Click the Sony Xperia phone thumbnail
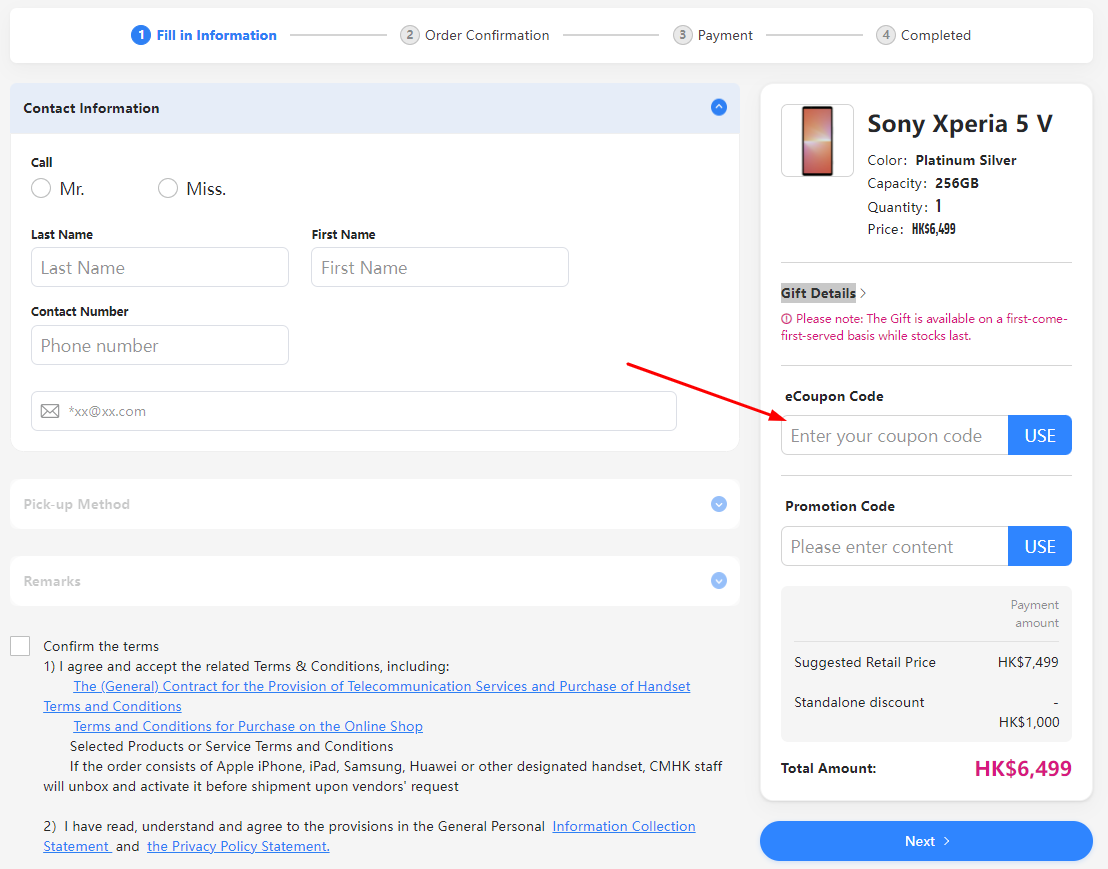This screenshot has width=1108, height=869. tap(818, 141)
